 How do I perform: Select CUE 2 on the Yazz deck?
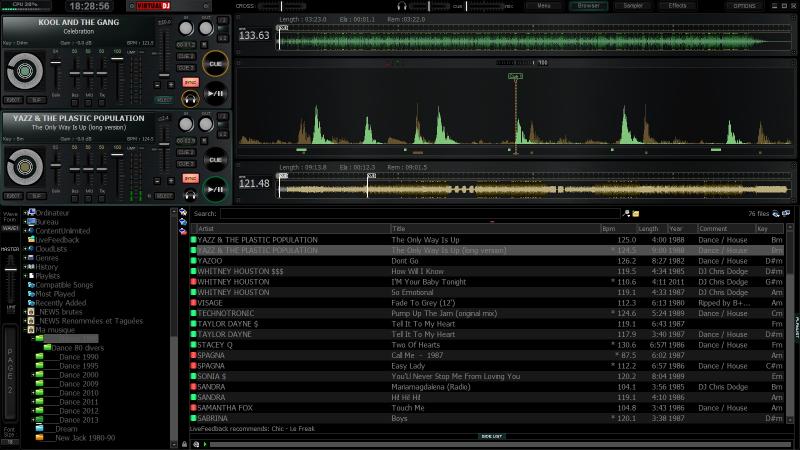tap(186, 152)
